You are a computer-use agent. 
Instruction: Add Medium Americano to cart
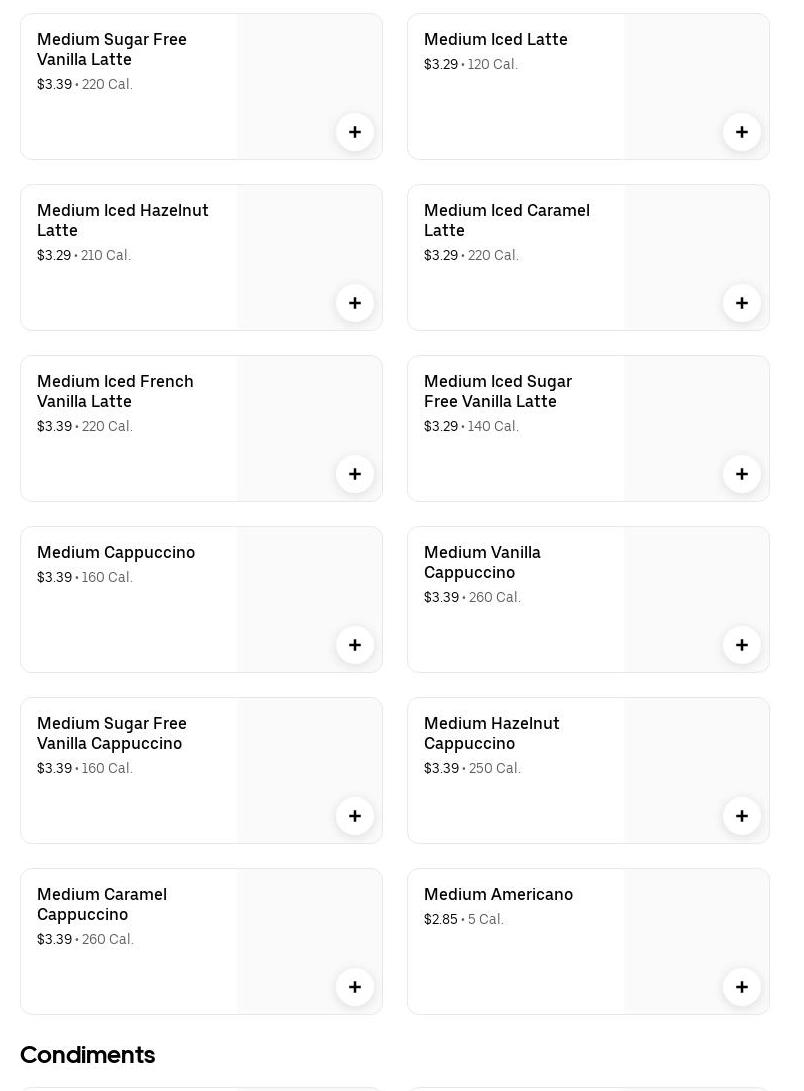click(742, 987)
